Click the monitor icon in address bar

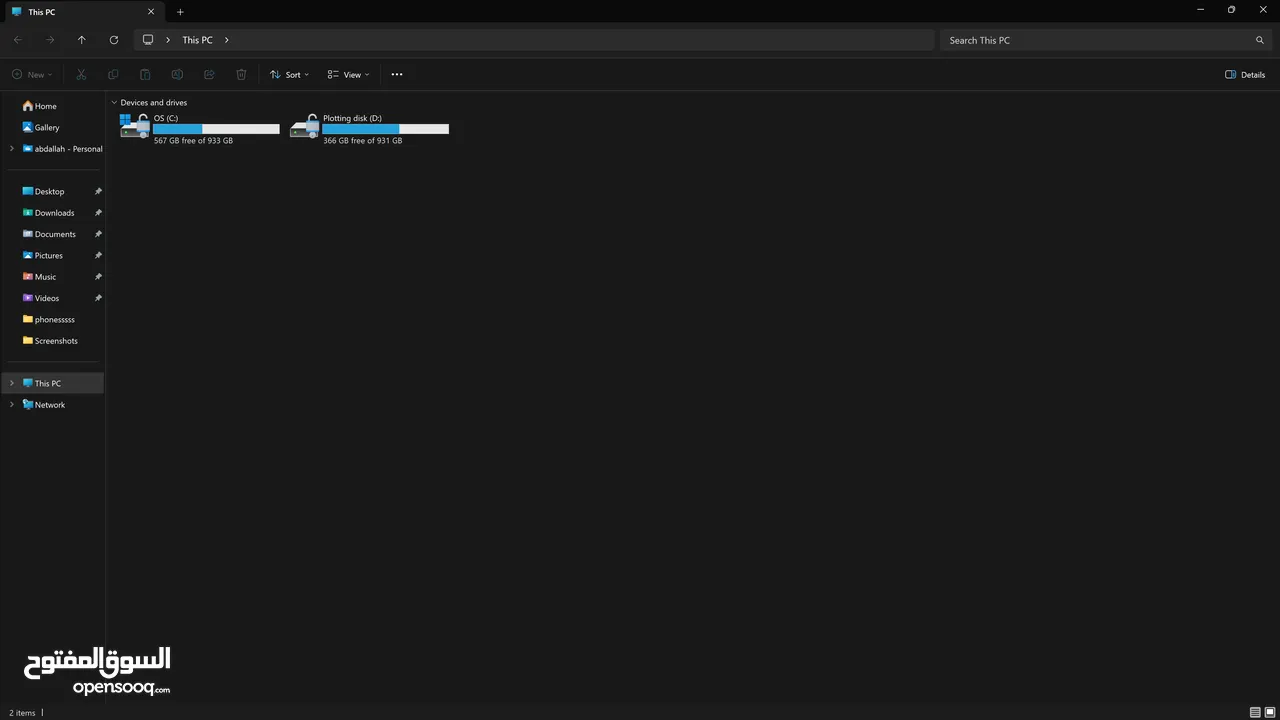148,40
